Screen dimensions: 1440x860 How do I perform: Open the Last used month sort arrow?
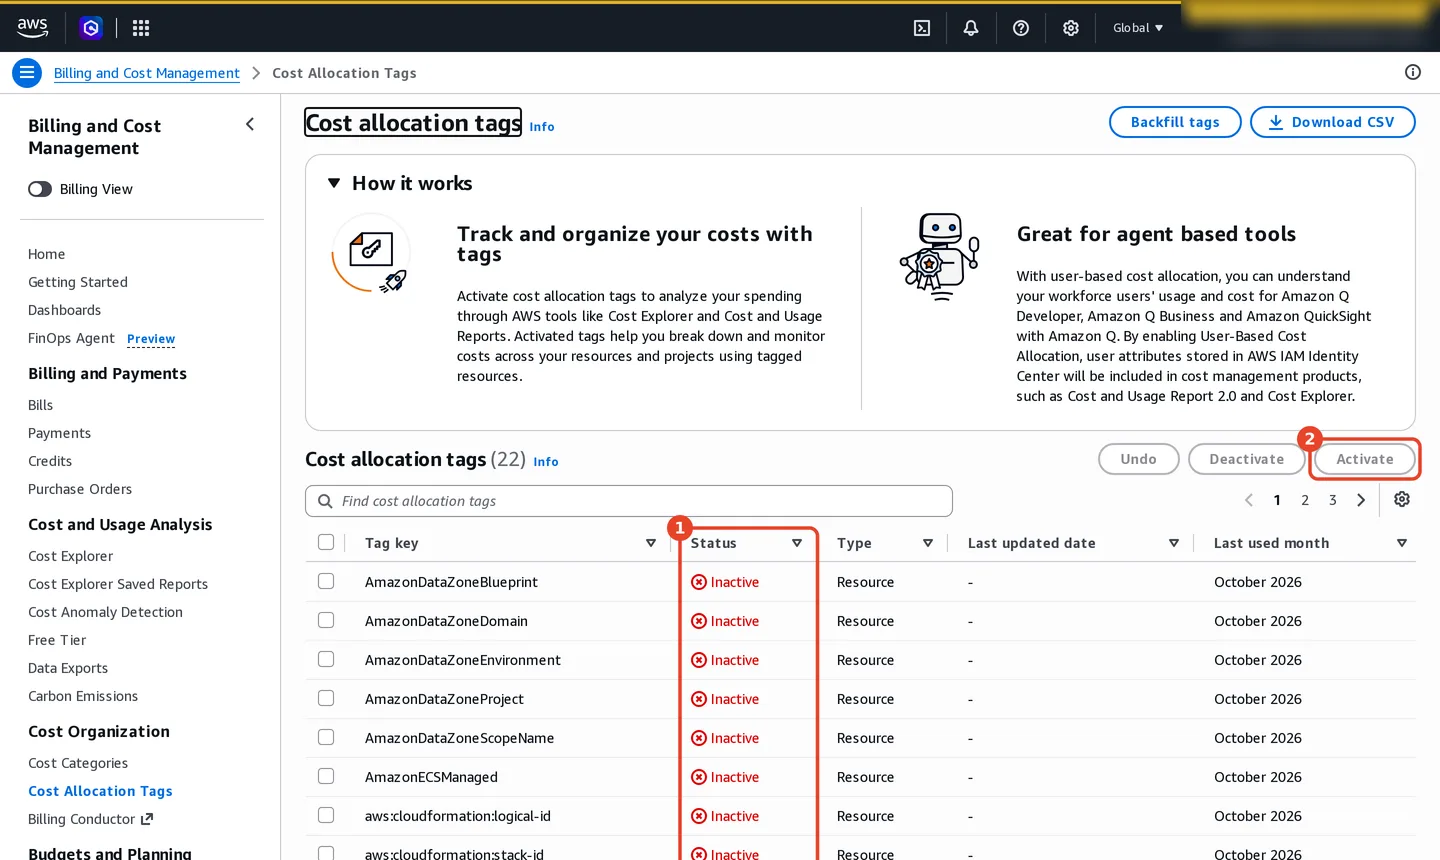tap(1402, 543)
